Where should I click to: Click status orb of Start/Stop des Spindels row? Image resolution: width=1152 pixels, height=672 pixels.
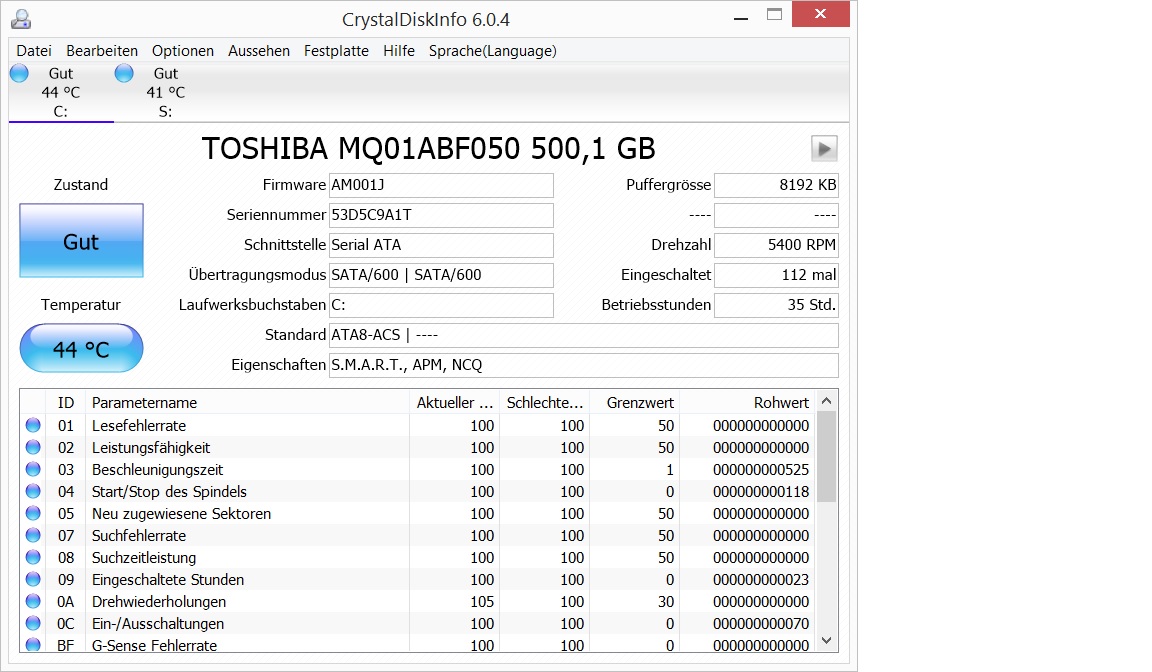click(33, 491)
